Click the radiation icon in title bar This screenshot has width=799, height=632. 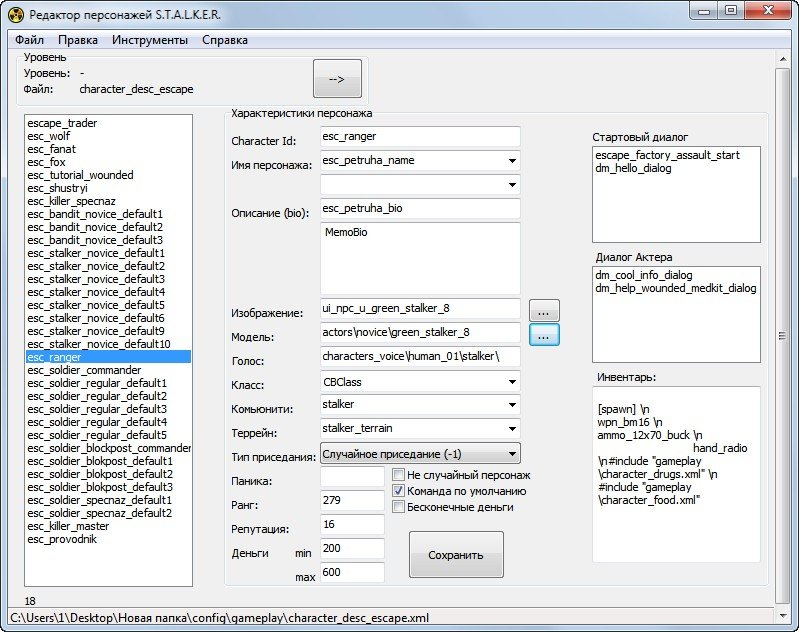15,13
